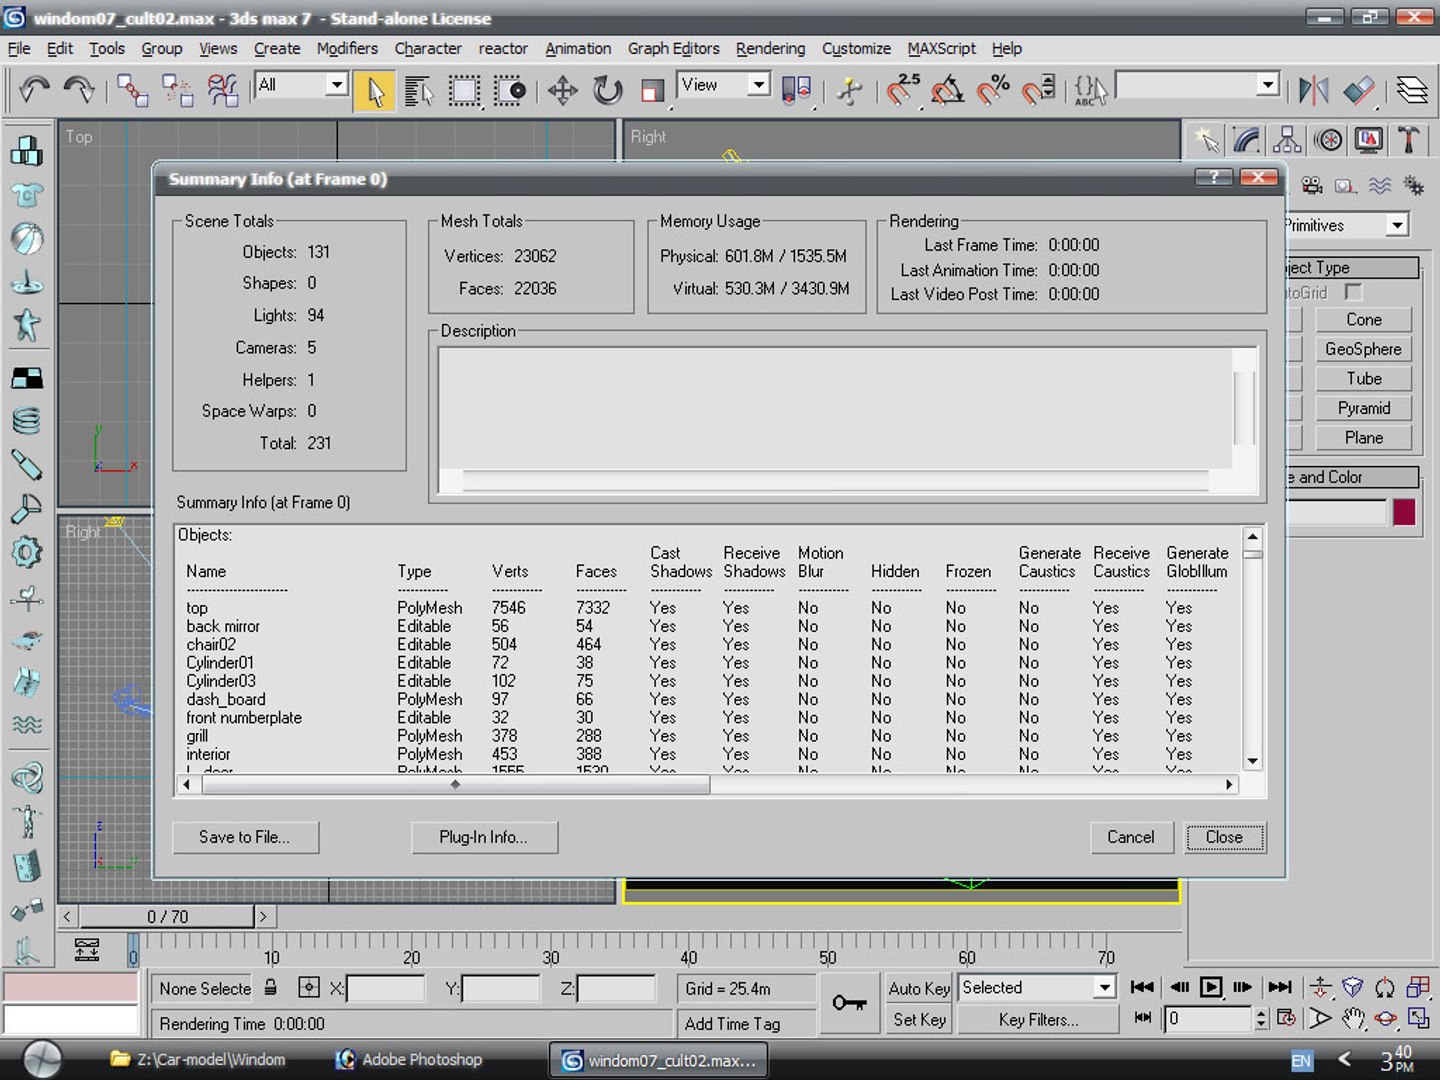Open the Layer Manager icon

[x=1411, y=90]
